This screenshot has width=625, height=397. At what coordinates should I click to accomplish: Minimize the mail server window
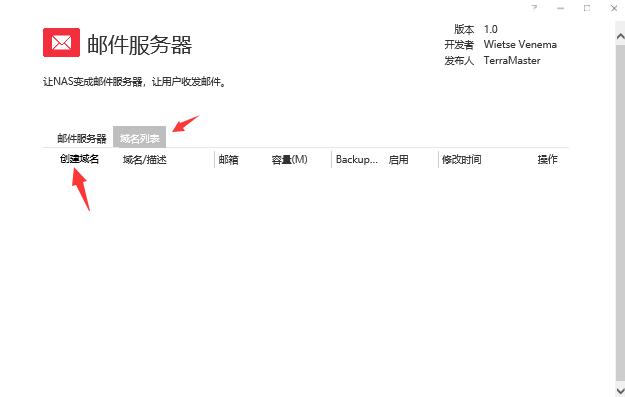560,8
